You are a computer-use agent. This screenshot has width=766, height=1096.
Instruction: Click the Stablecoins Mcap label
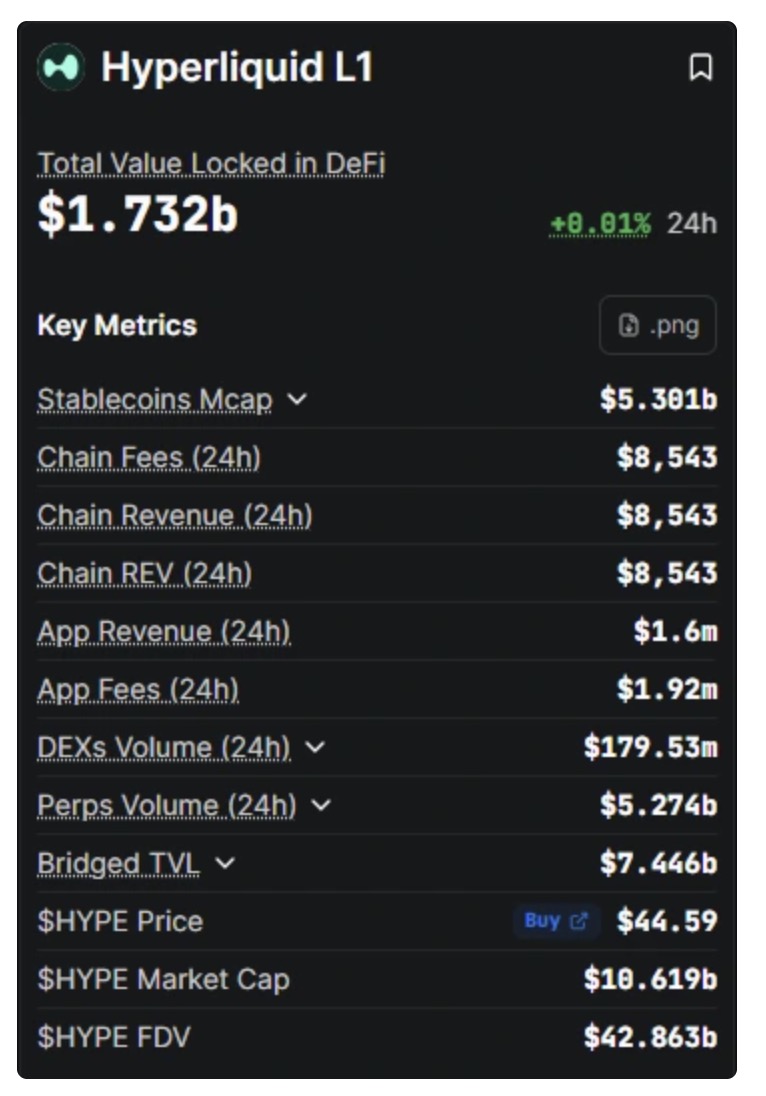click(x=154, y=399)
